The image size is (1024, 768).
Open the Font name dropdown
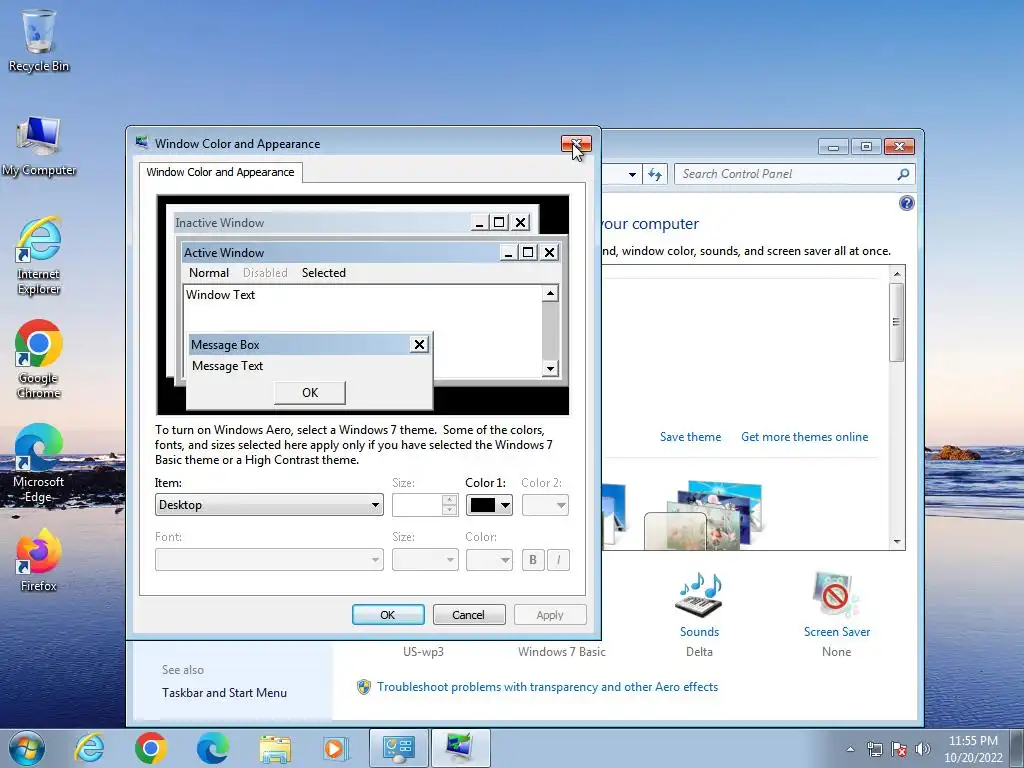coord(269,560)
